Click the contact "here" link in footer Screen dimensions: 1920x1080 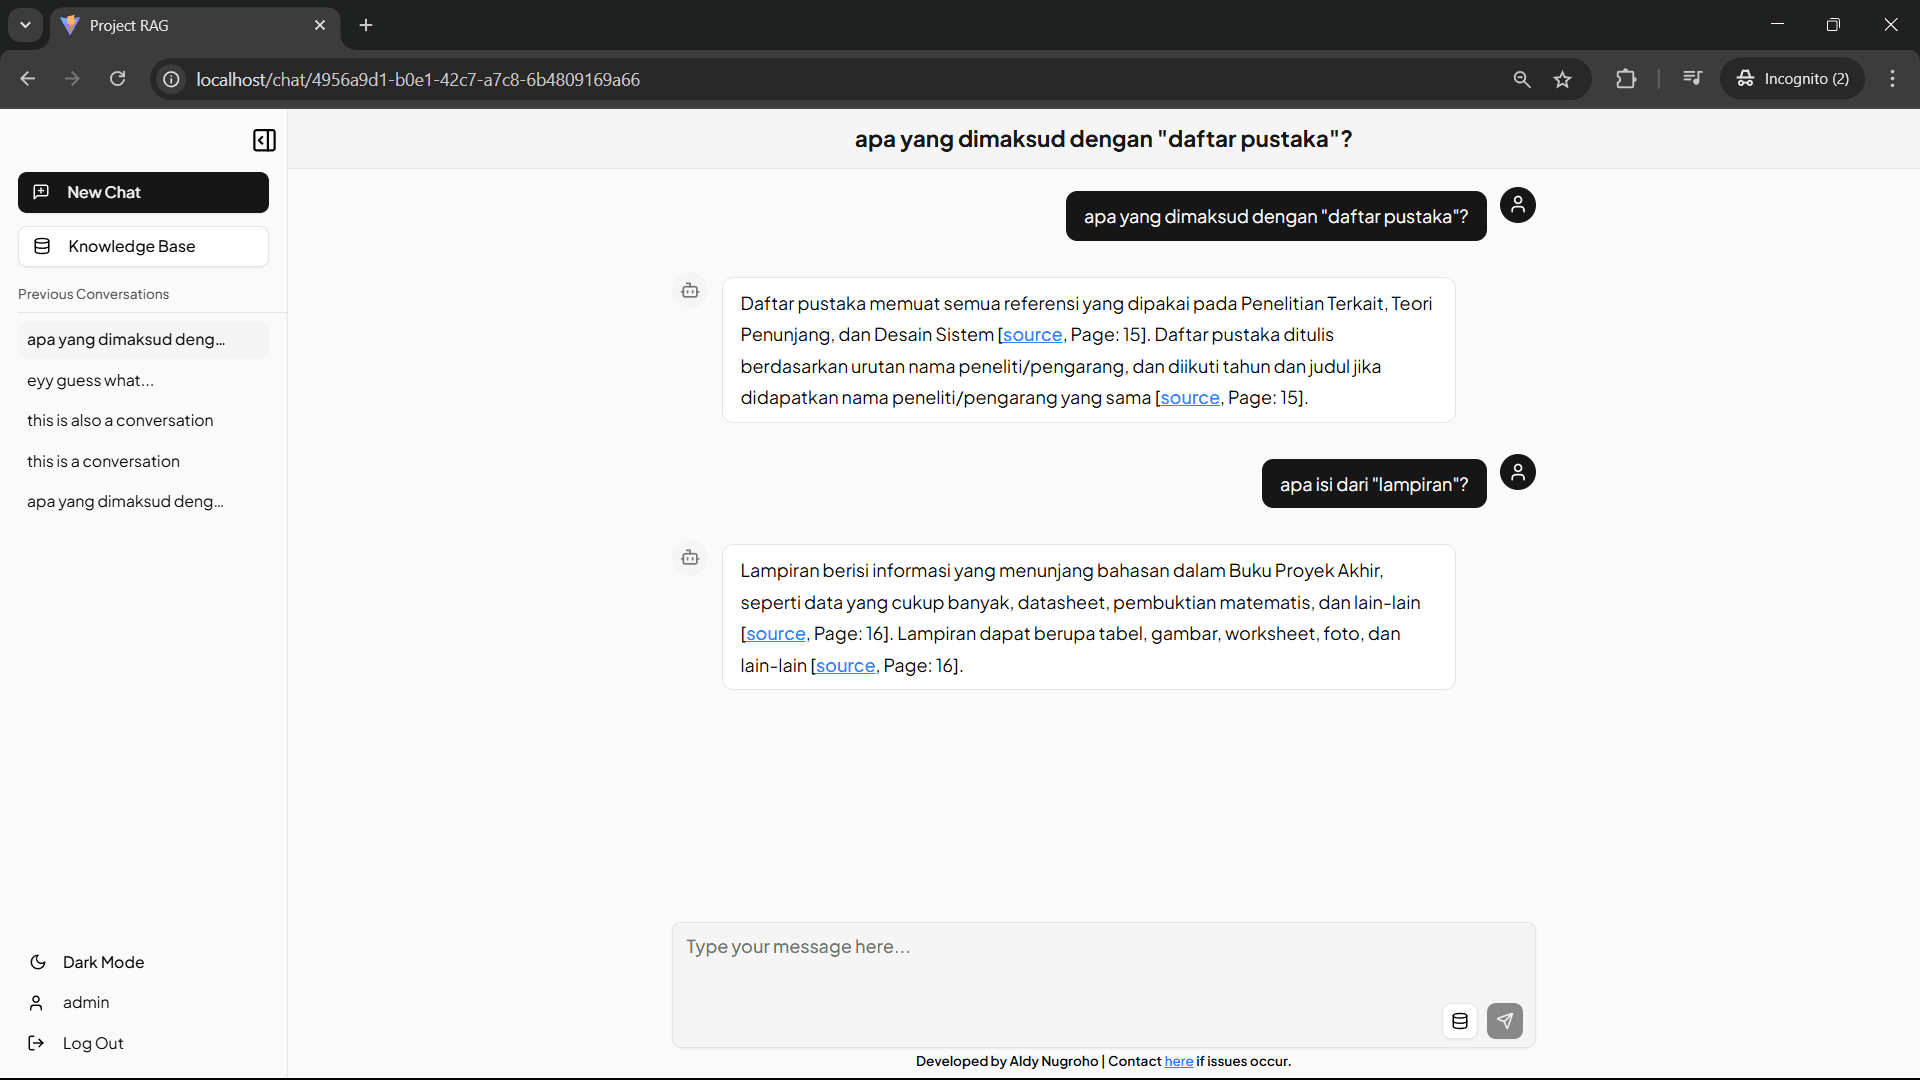(1178, 1061)
